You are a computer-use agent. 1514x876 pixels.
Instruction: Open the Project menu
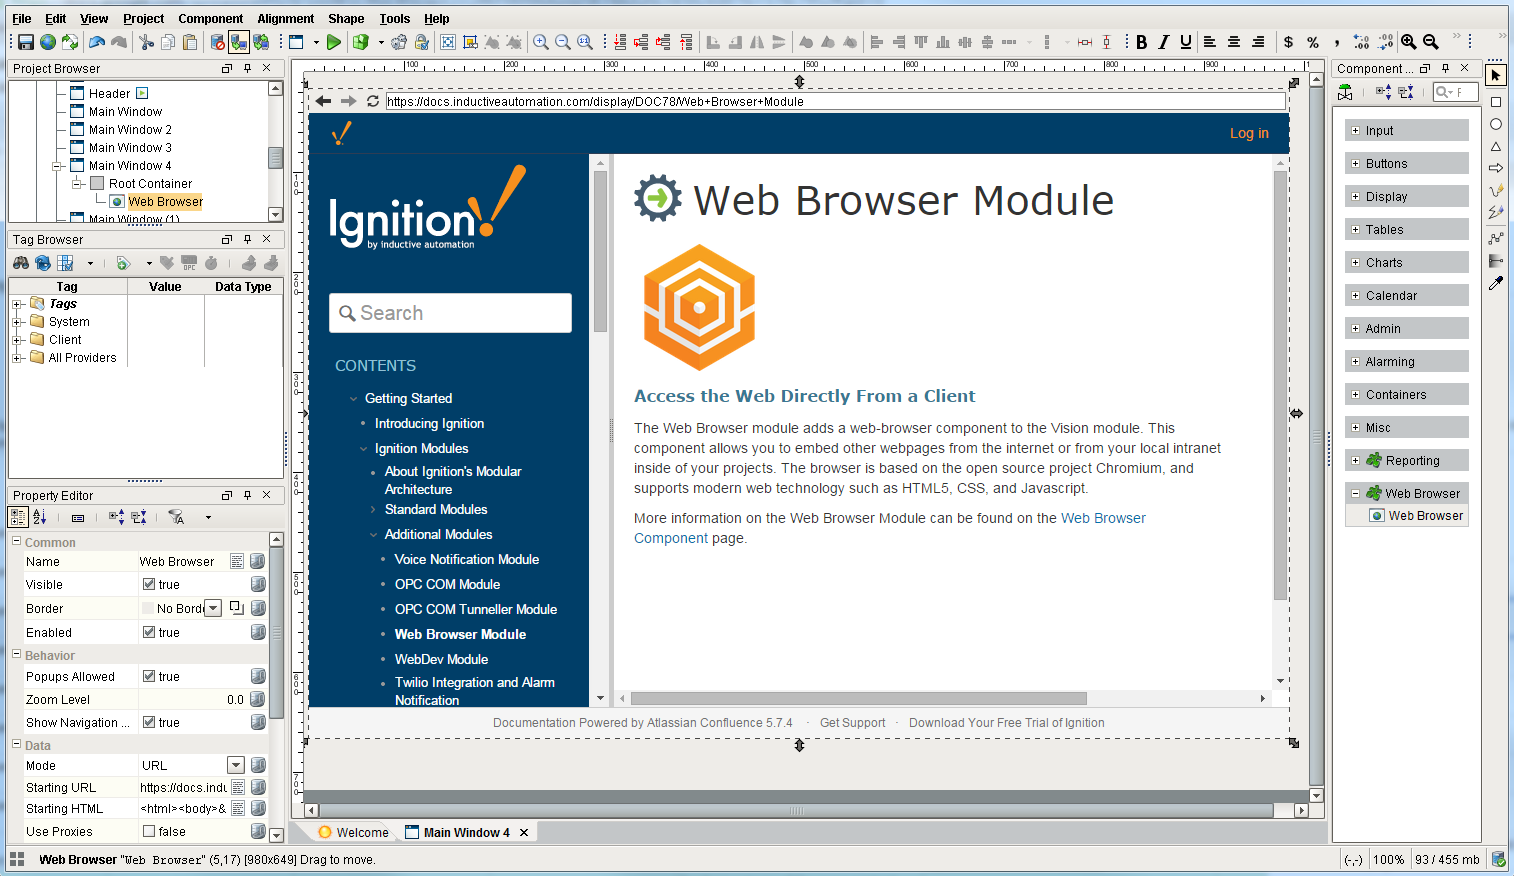[144, 18]
